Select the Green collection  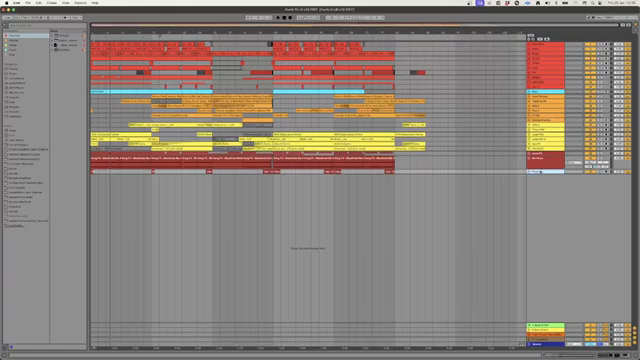coord(26,50)
